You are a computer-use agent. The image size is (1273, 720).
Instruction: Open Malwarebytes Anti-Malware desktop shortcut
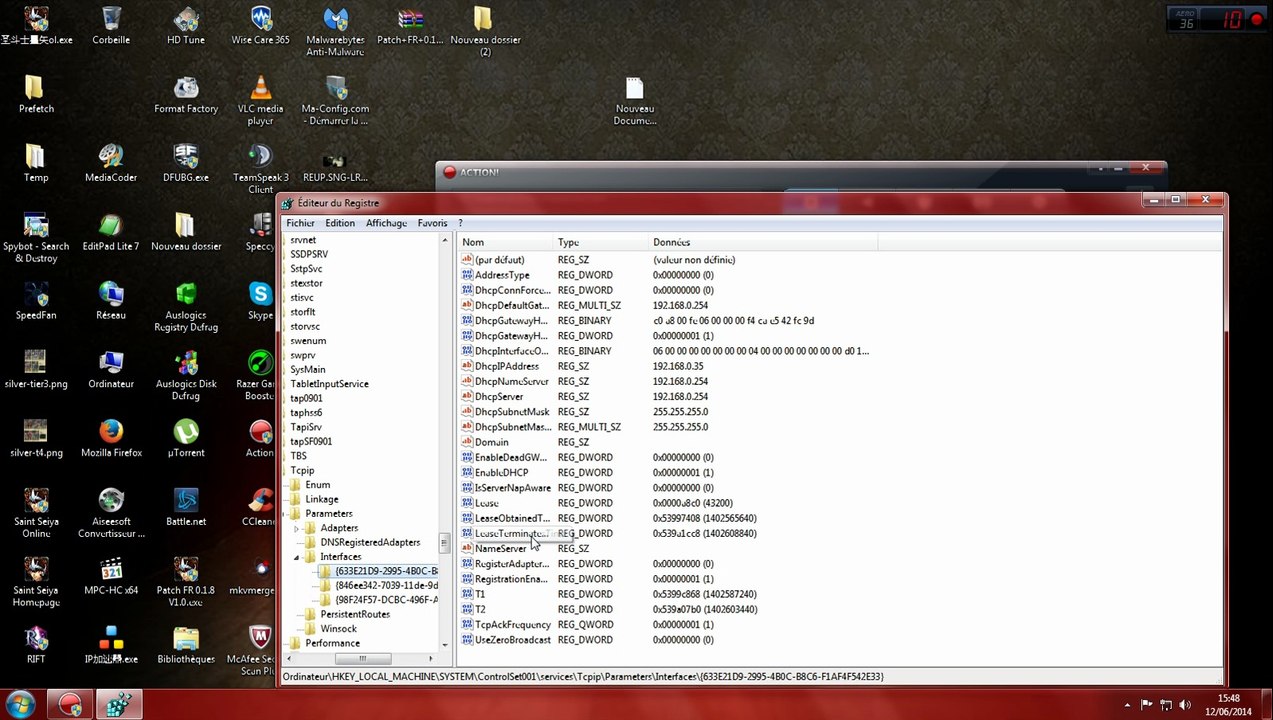(335, 21)
